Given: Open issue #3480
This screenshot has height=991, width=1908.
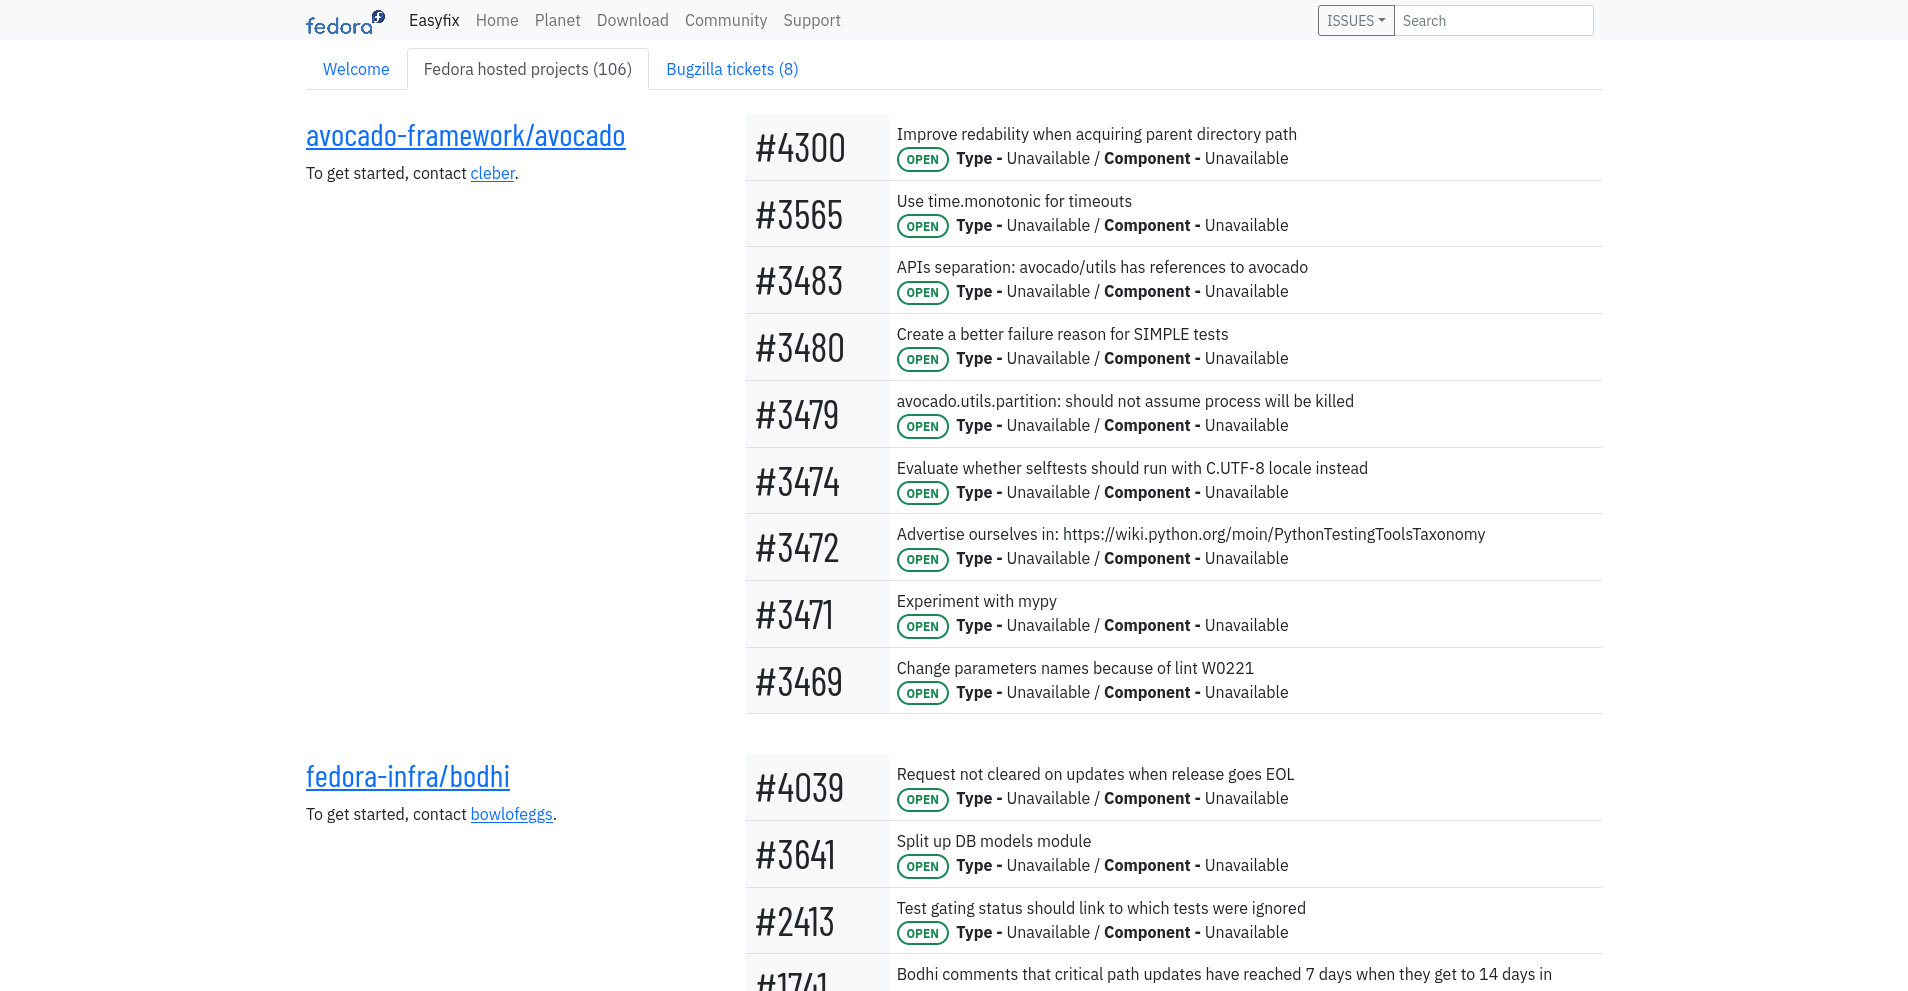Looking at the screenshot, I should pos(800,348).
